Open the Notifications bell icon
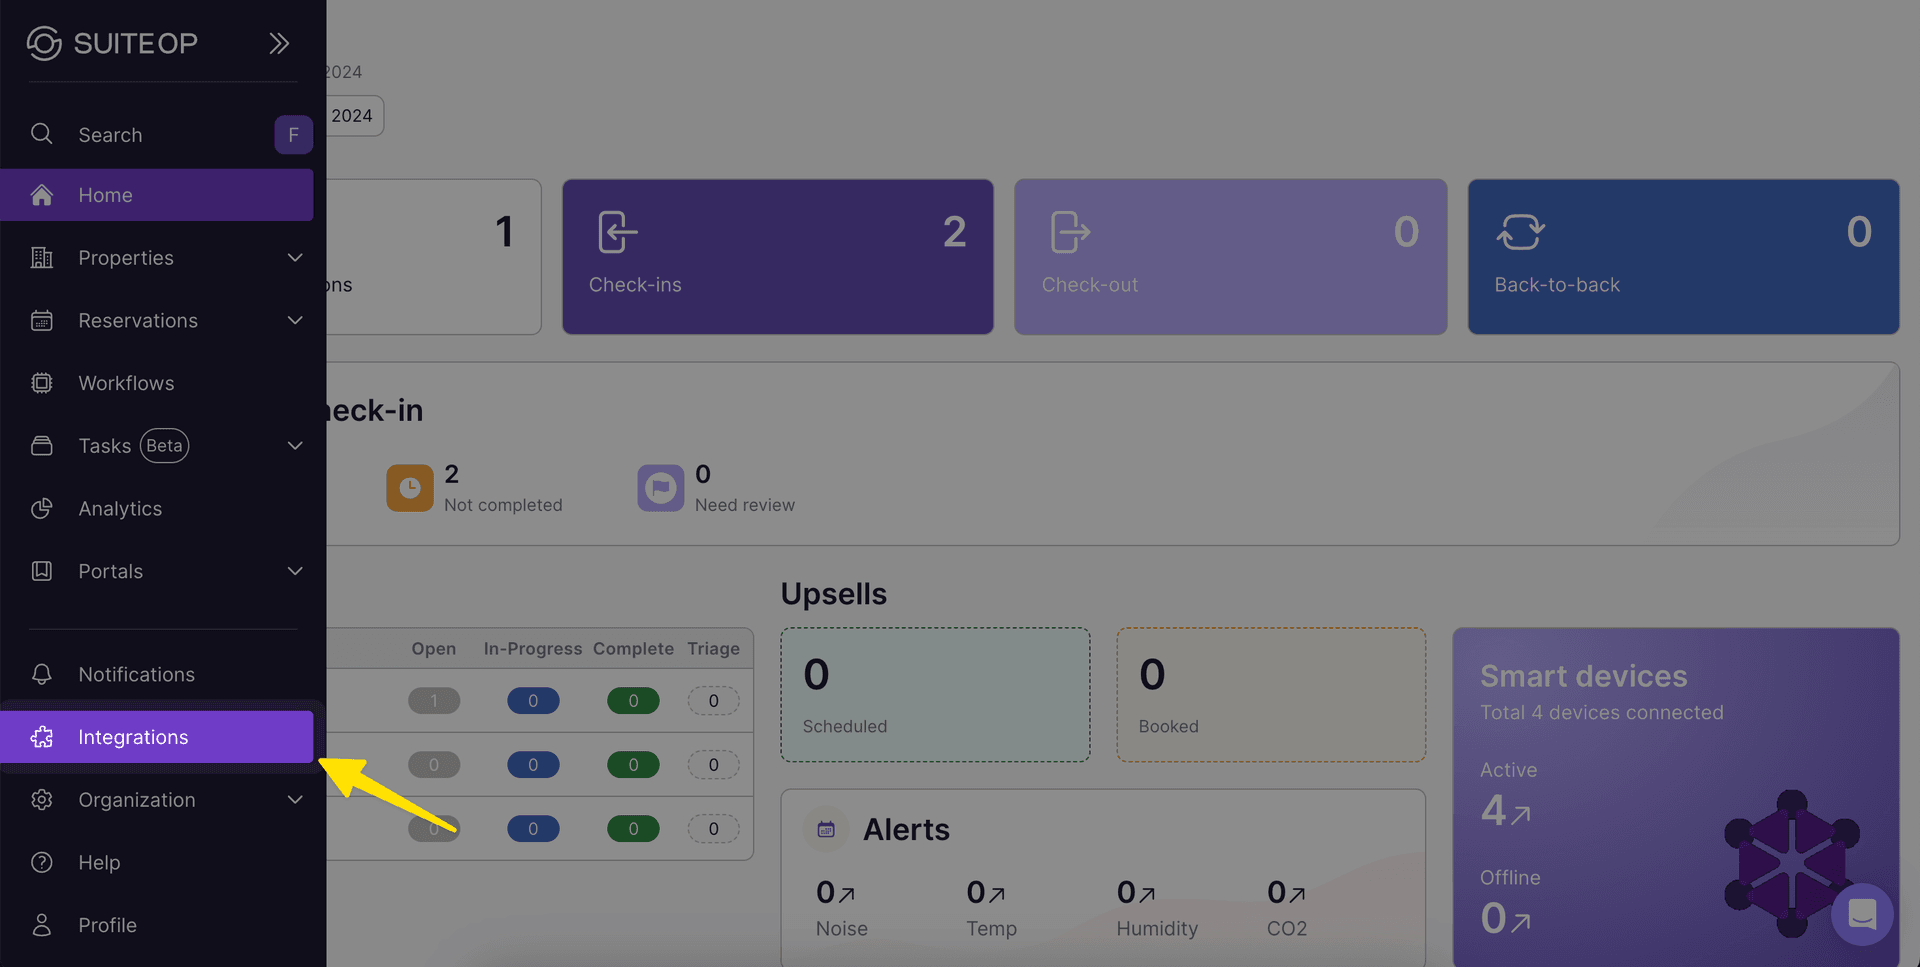The width and height of the screenshot is (1920, 967). coord(41,674)
